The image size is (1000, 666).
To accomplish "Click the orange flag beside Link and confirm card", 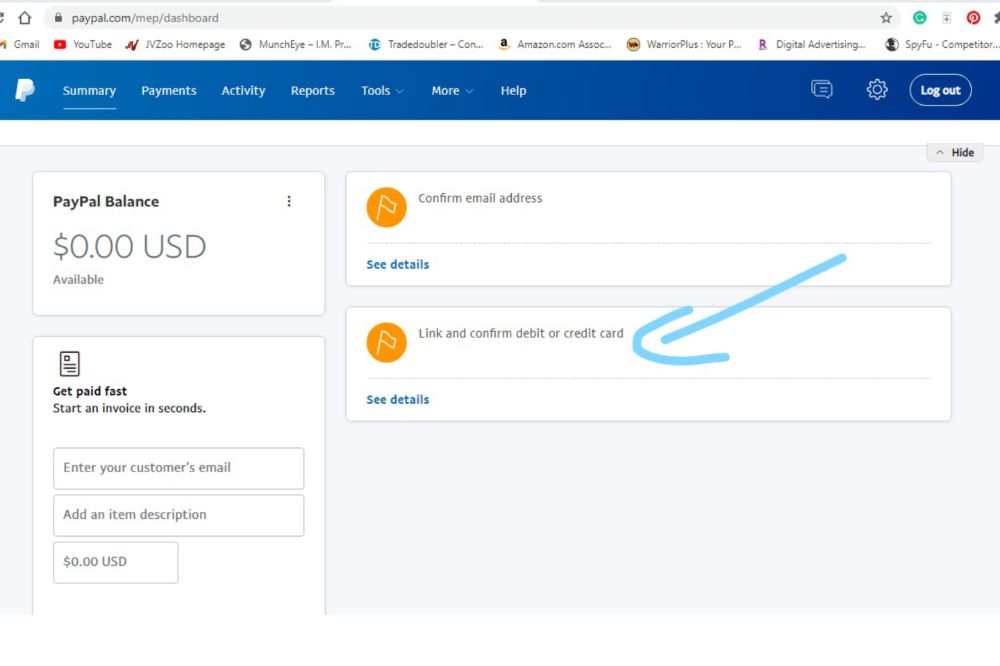I will [387, 342].
